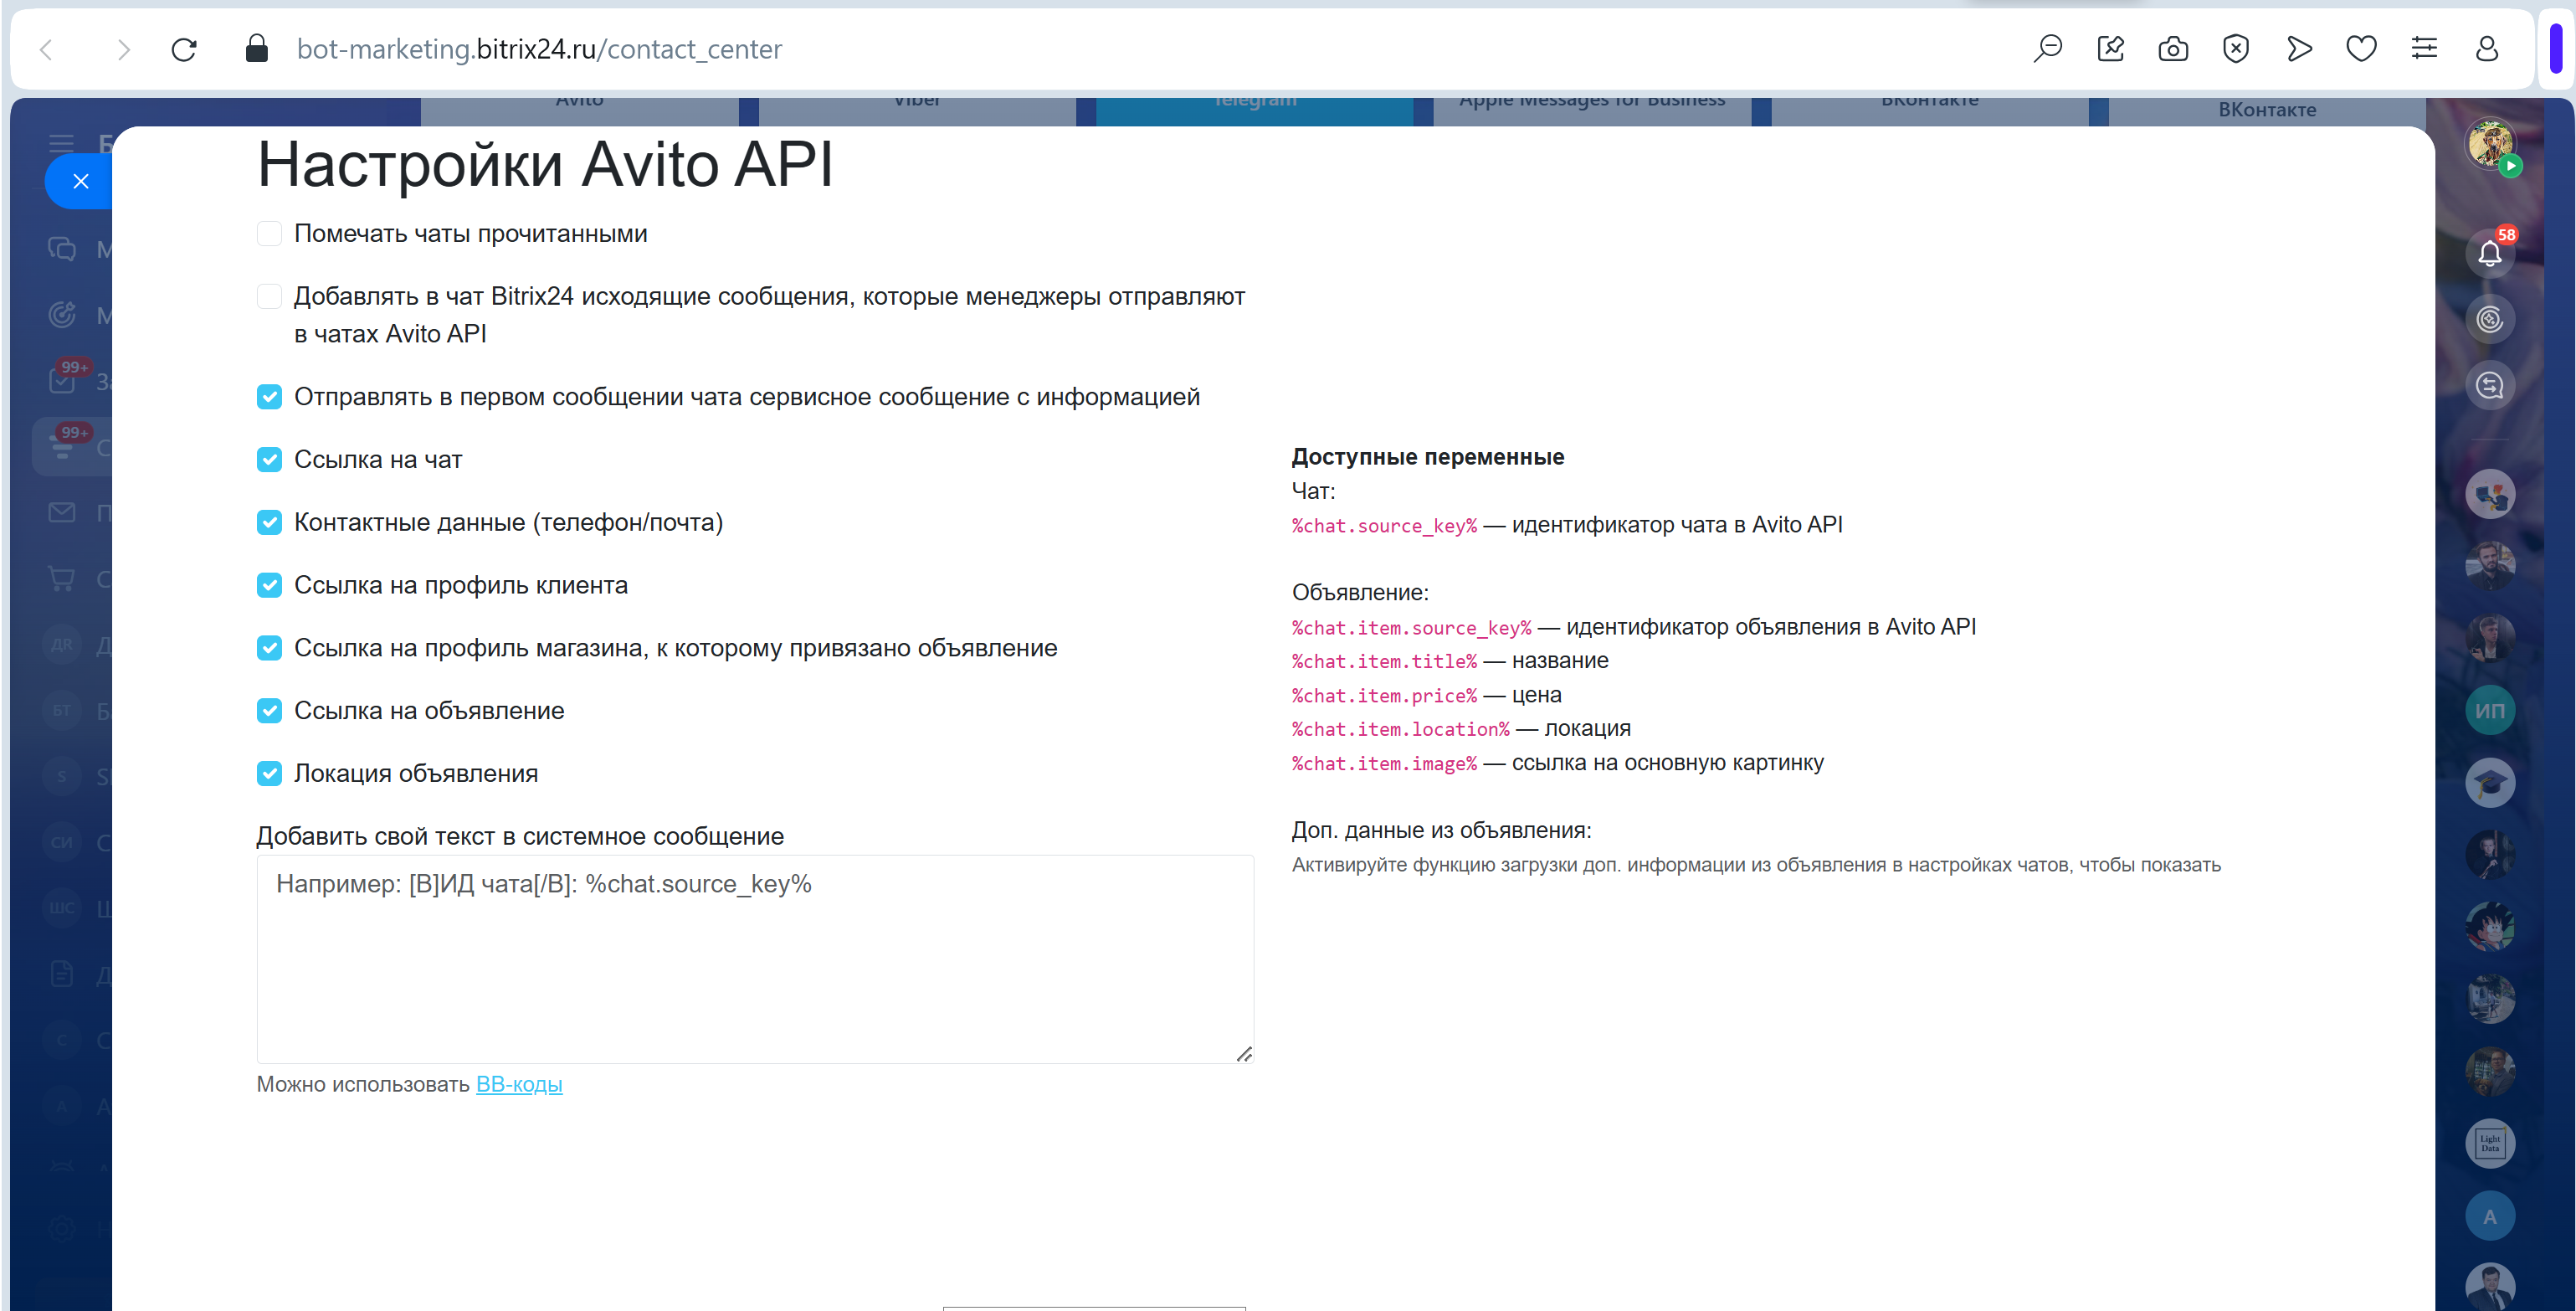Uncheck "Ссылка на объявление" checkbox

click(x=269, y=711)
